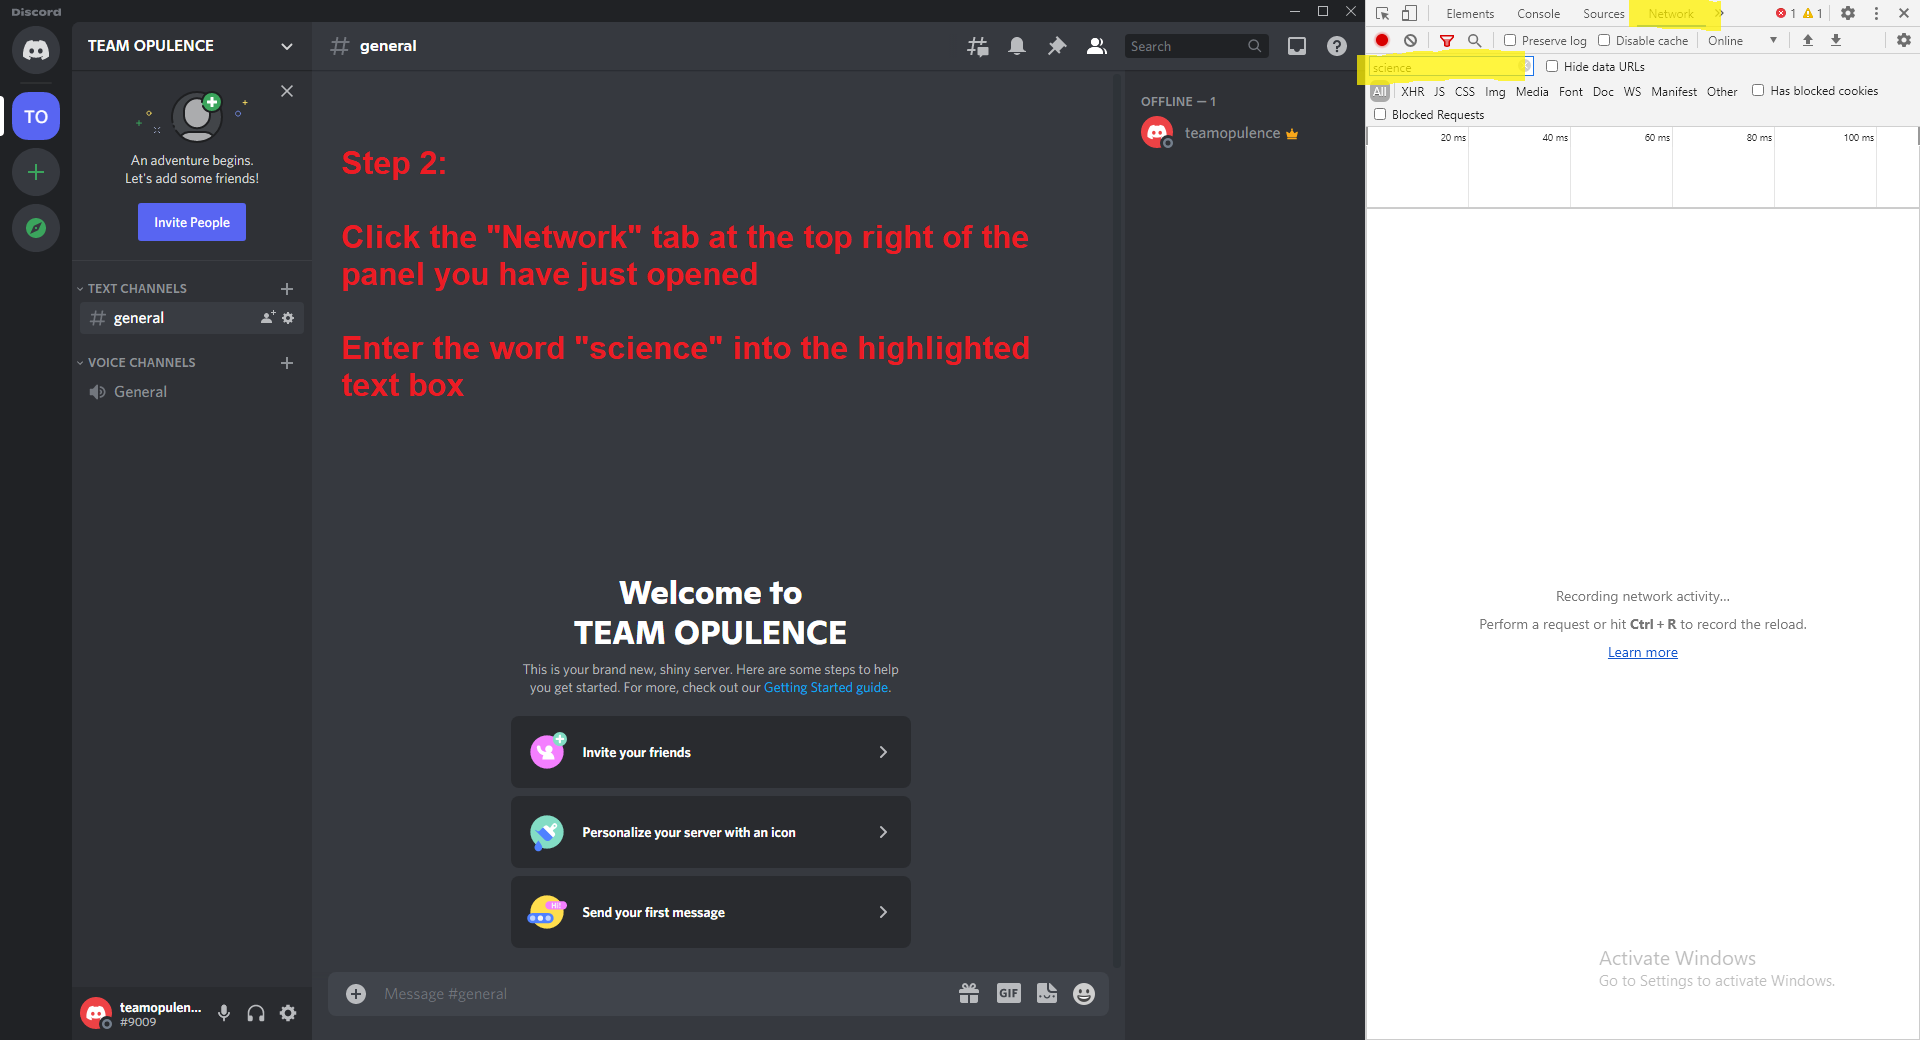1920x1040 pixels.
Task: Import HAR file upload arrow icon
Action: pyautogui.click(x=1808, y=40)
